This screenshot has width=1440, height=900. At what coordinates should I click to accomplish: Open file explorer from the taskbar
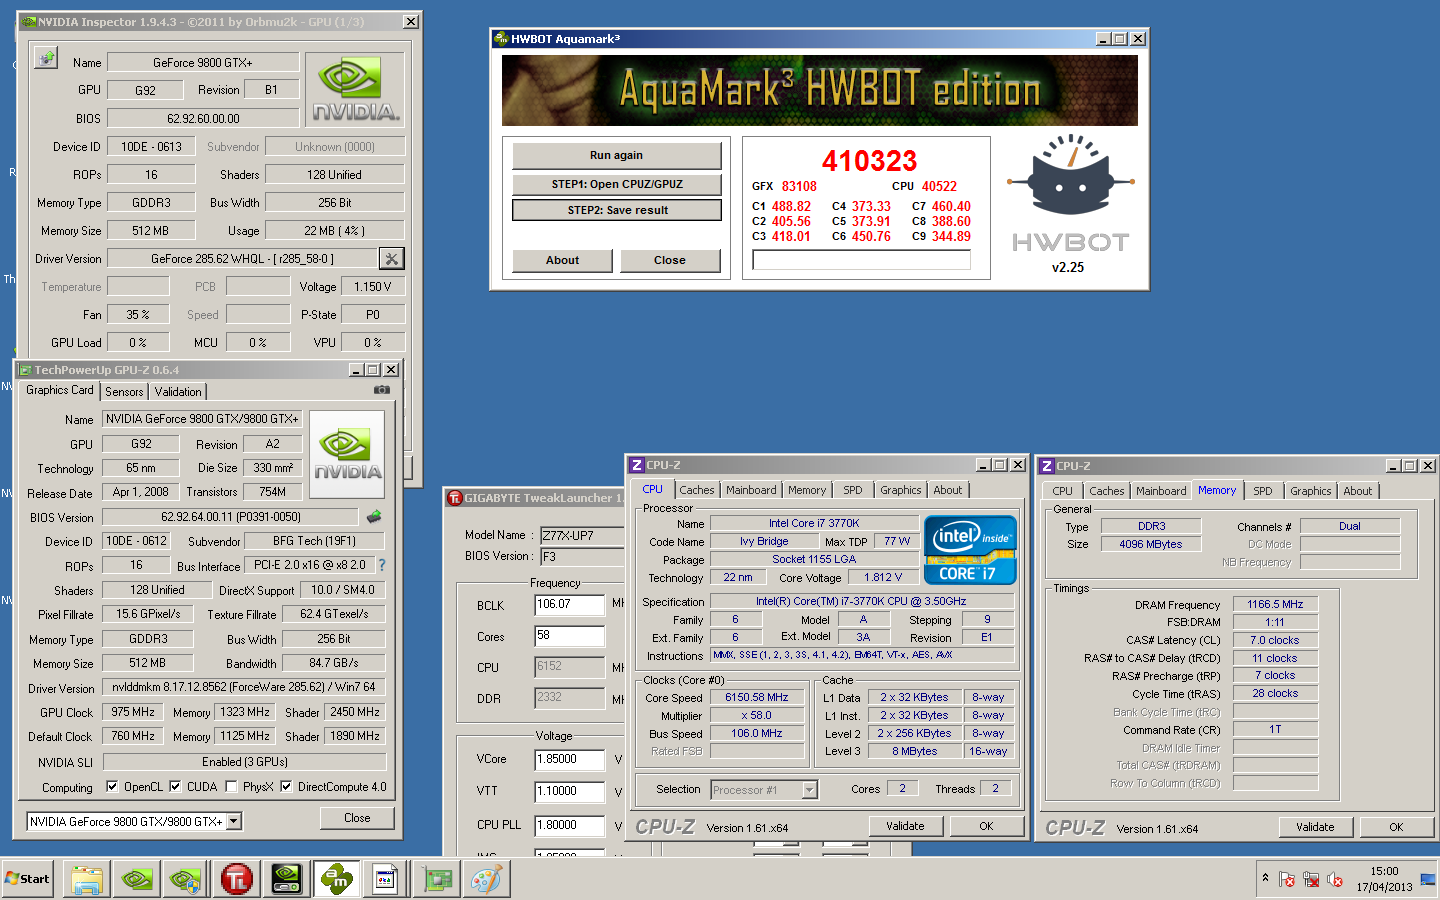(87, 879)
